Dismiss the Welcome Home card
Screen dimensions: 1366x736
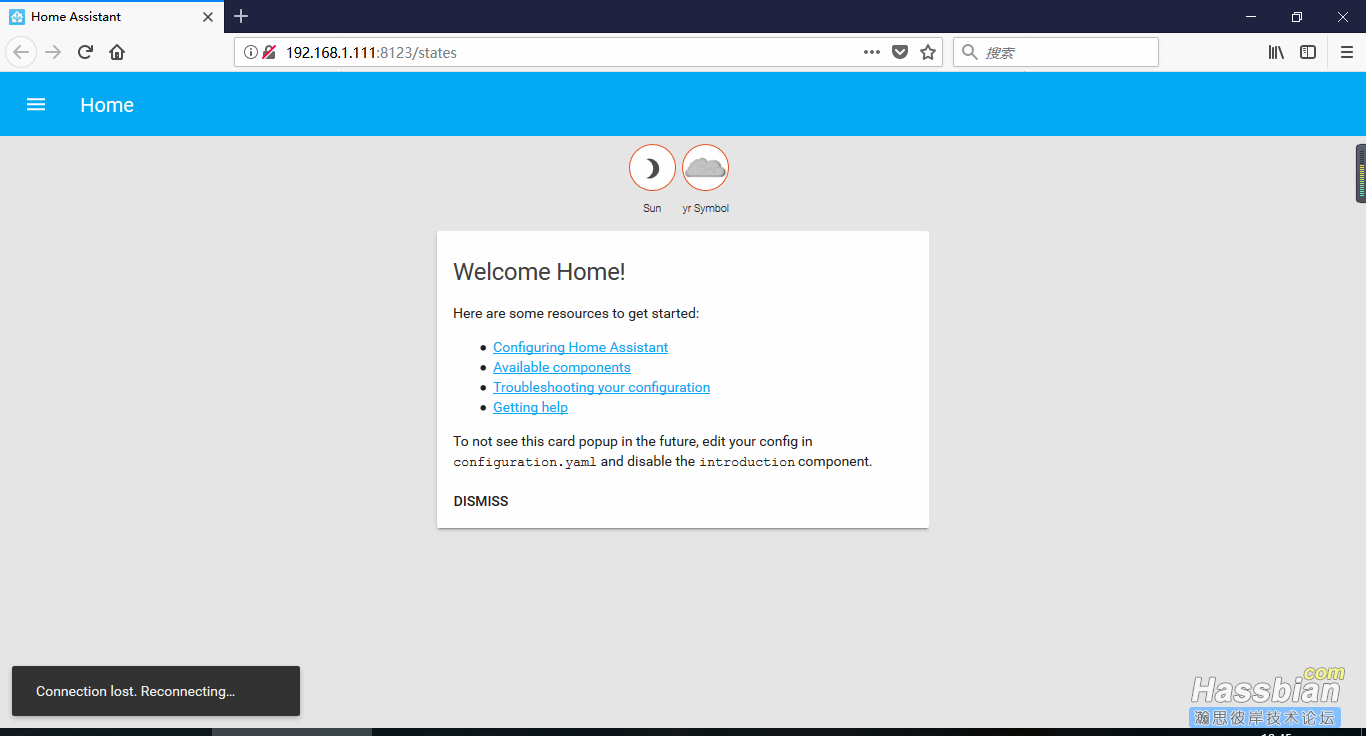point(481,501)
